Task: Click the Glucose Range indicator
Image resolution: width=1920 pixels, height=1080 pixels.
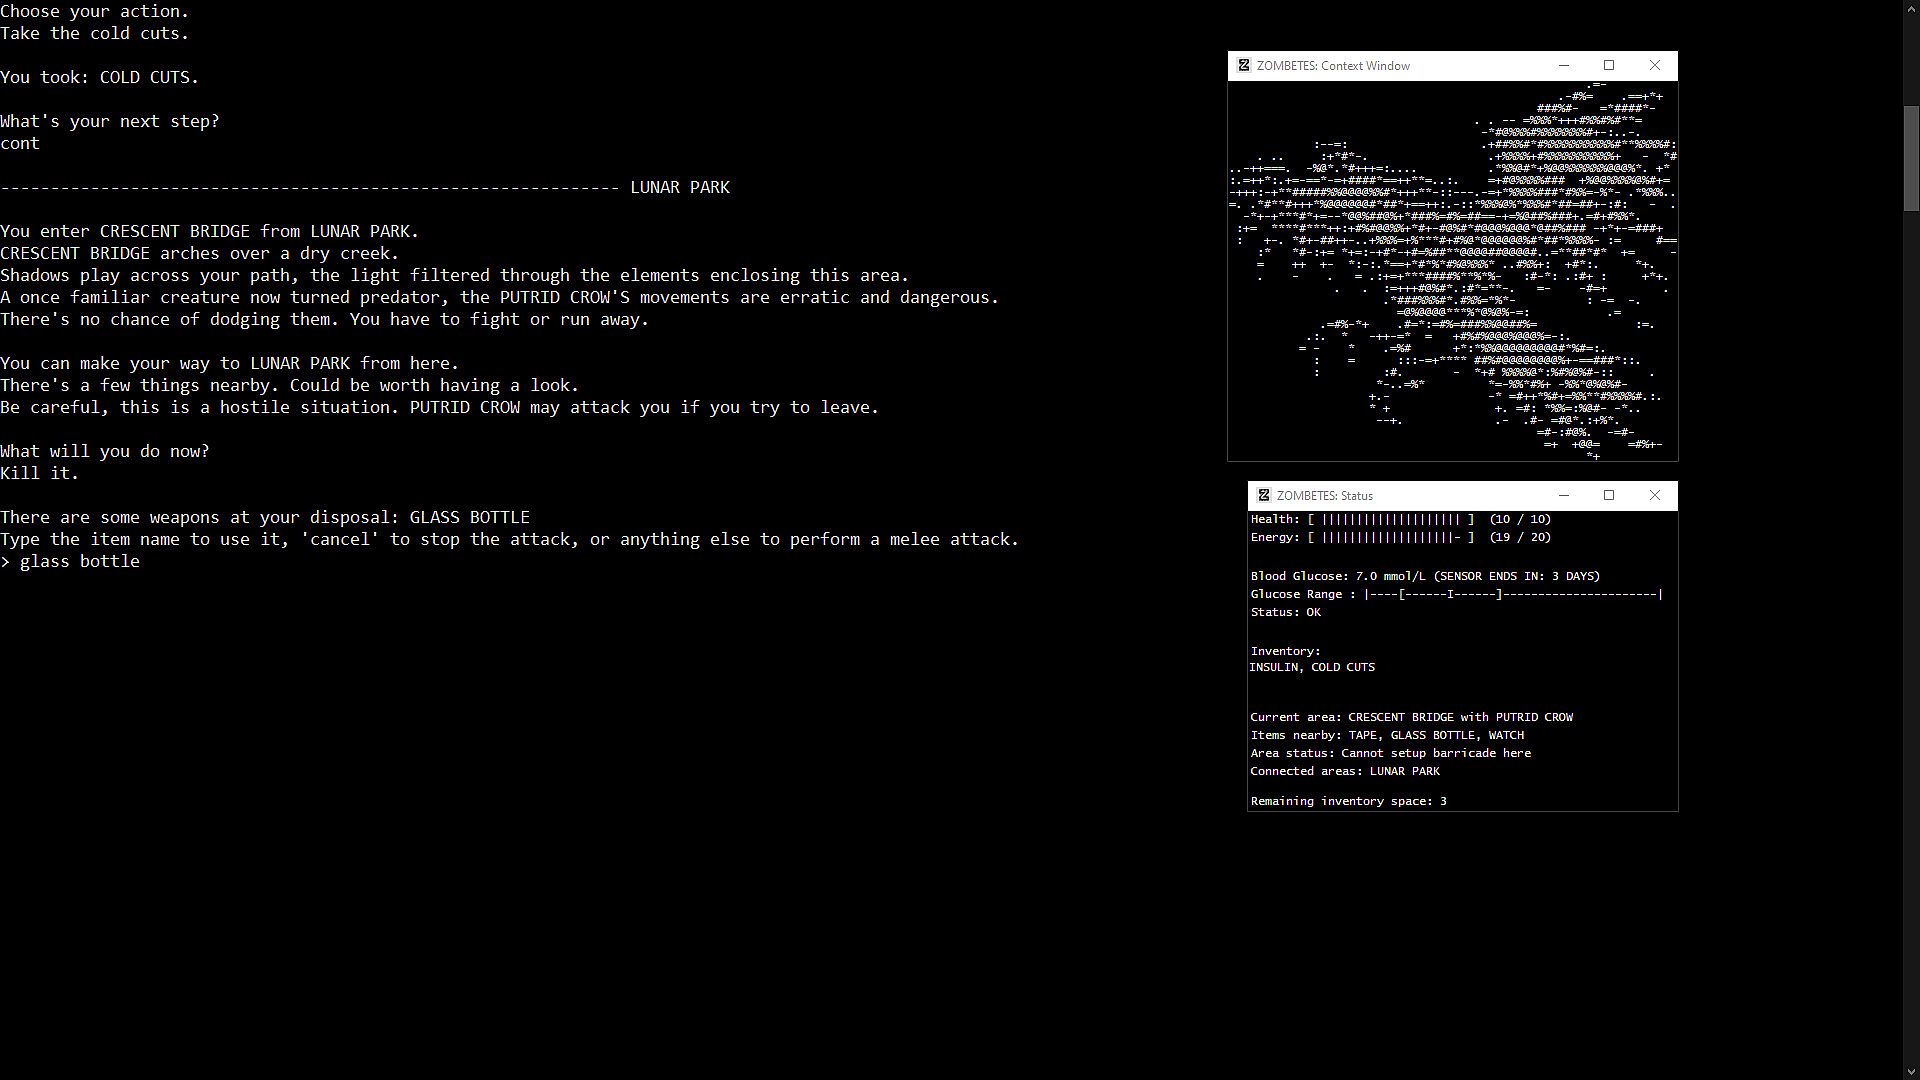Action: (1512, 595)
